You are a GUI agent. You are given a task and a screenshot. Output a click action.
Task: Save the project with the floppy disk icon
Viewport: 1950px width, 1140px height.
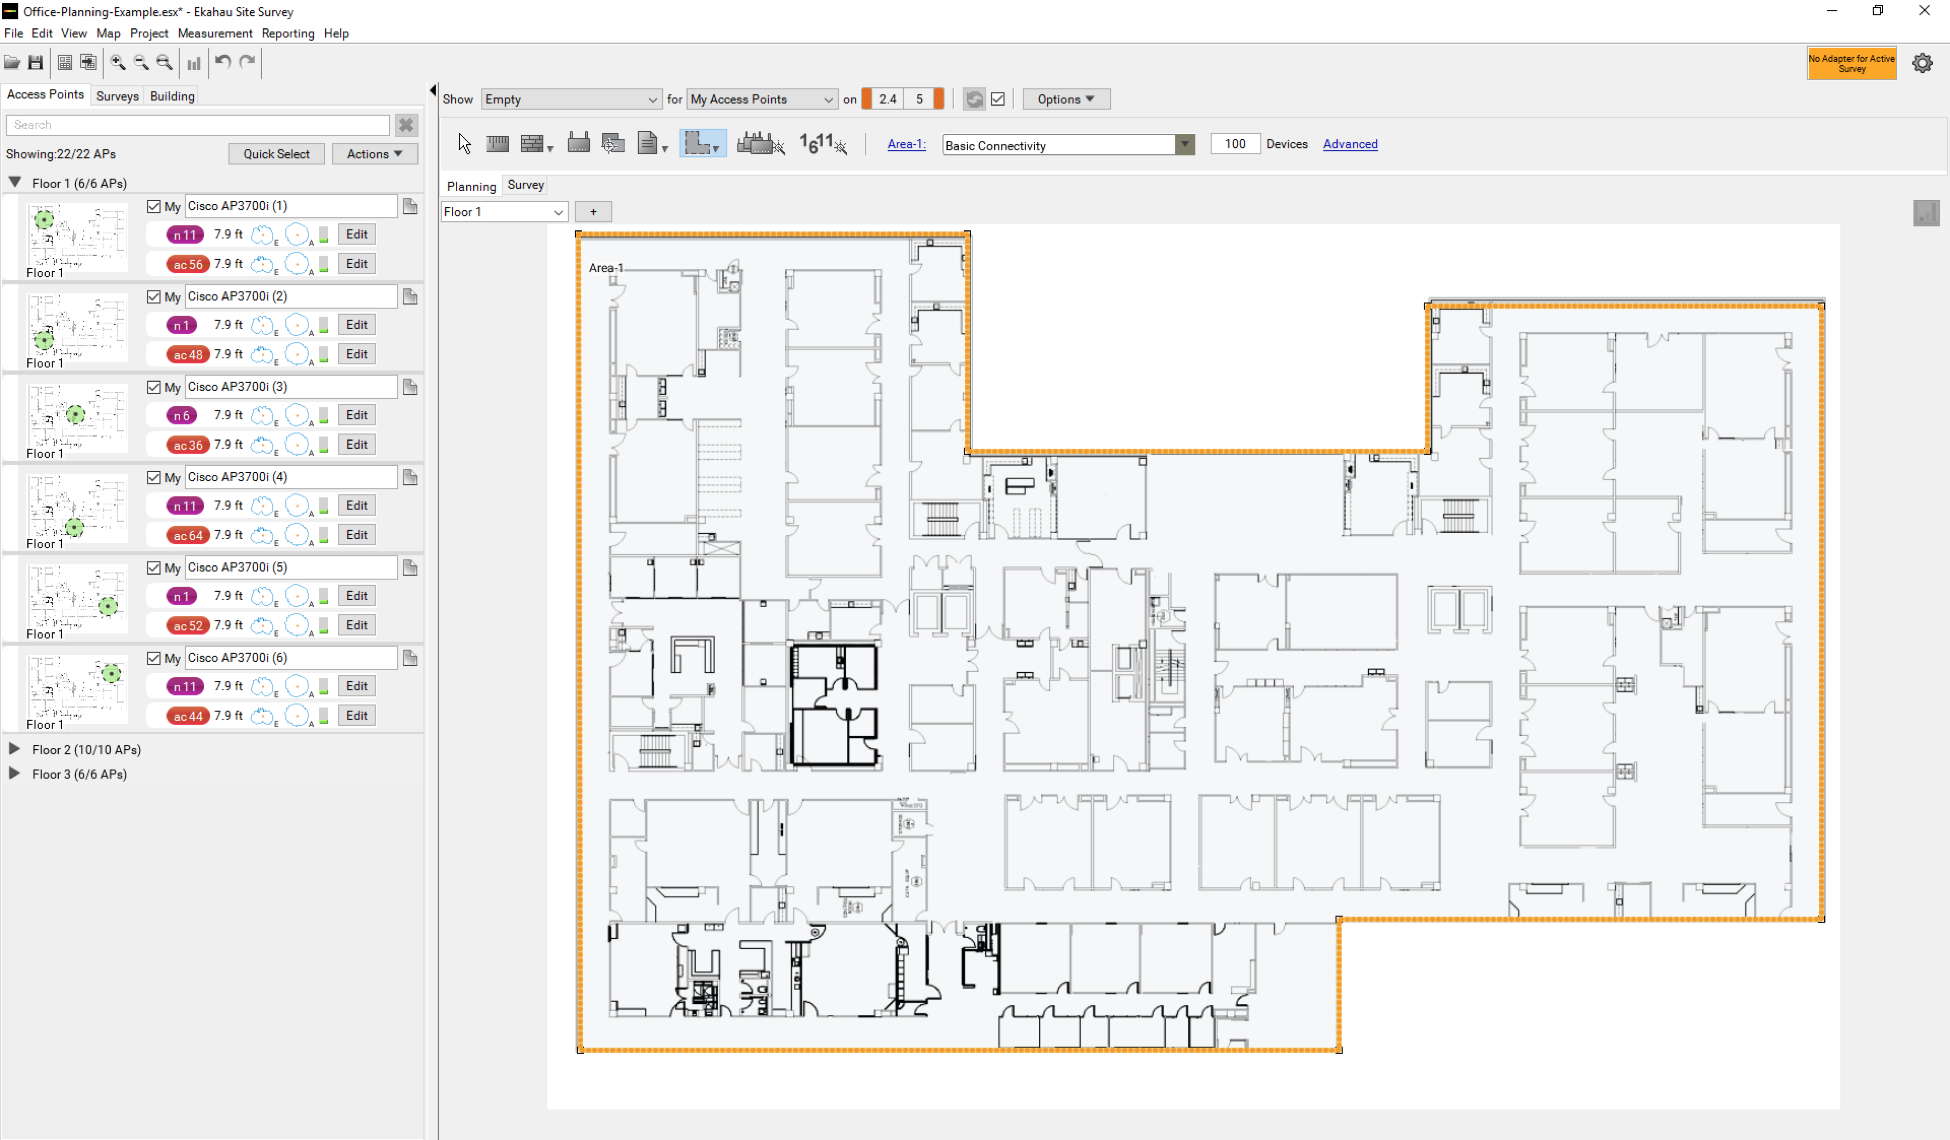[36, 62]
